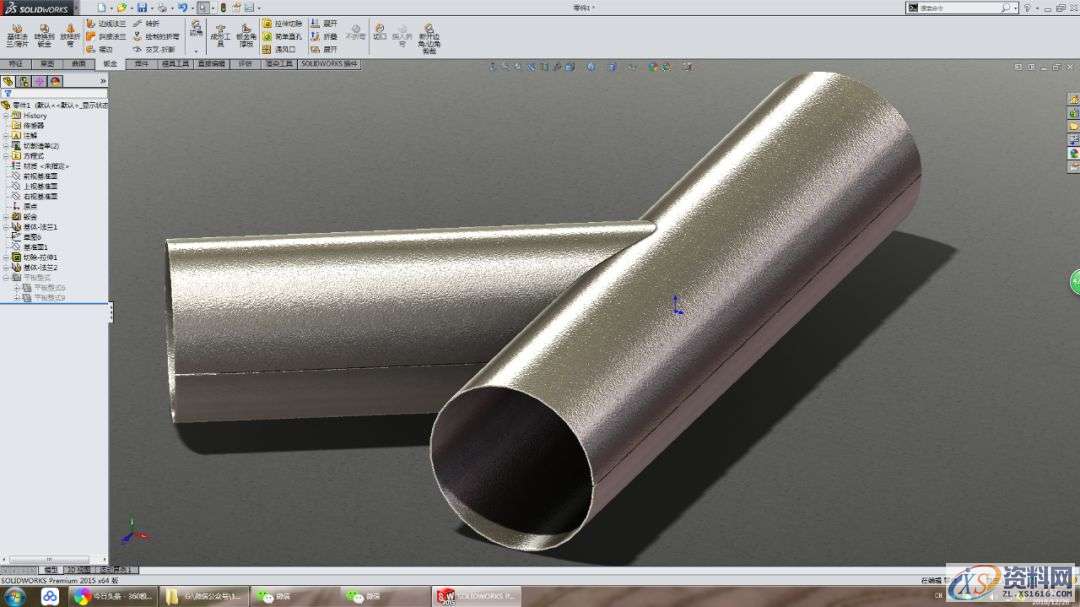Collapse the 钣金 folder in feature tree
Screen dimensions: 1080x607
coord(5,216)
